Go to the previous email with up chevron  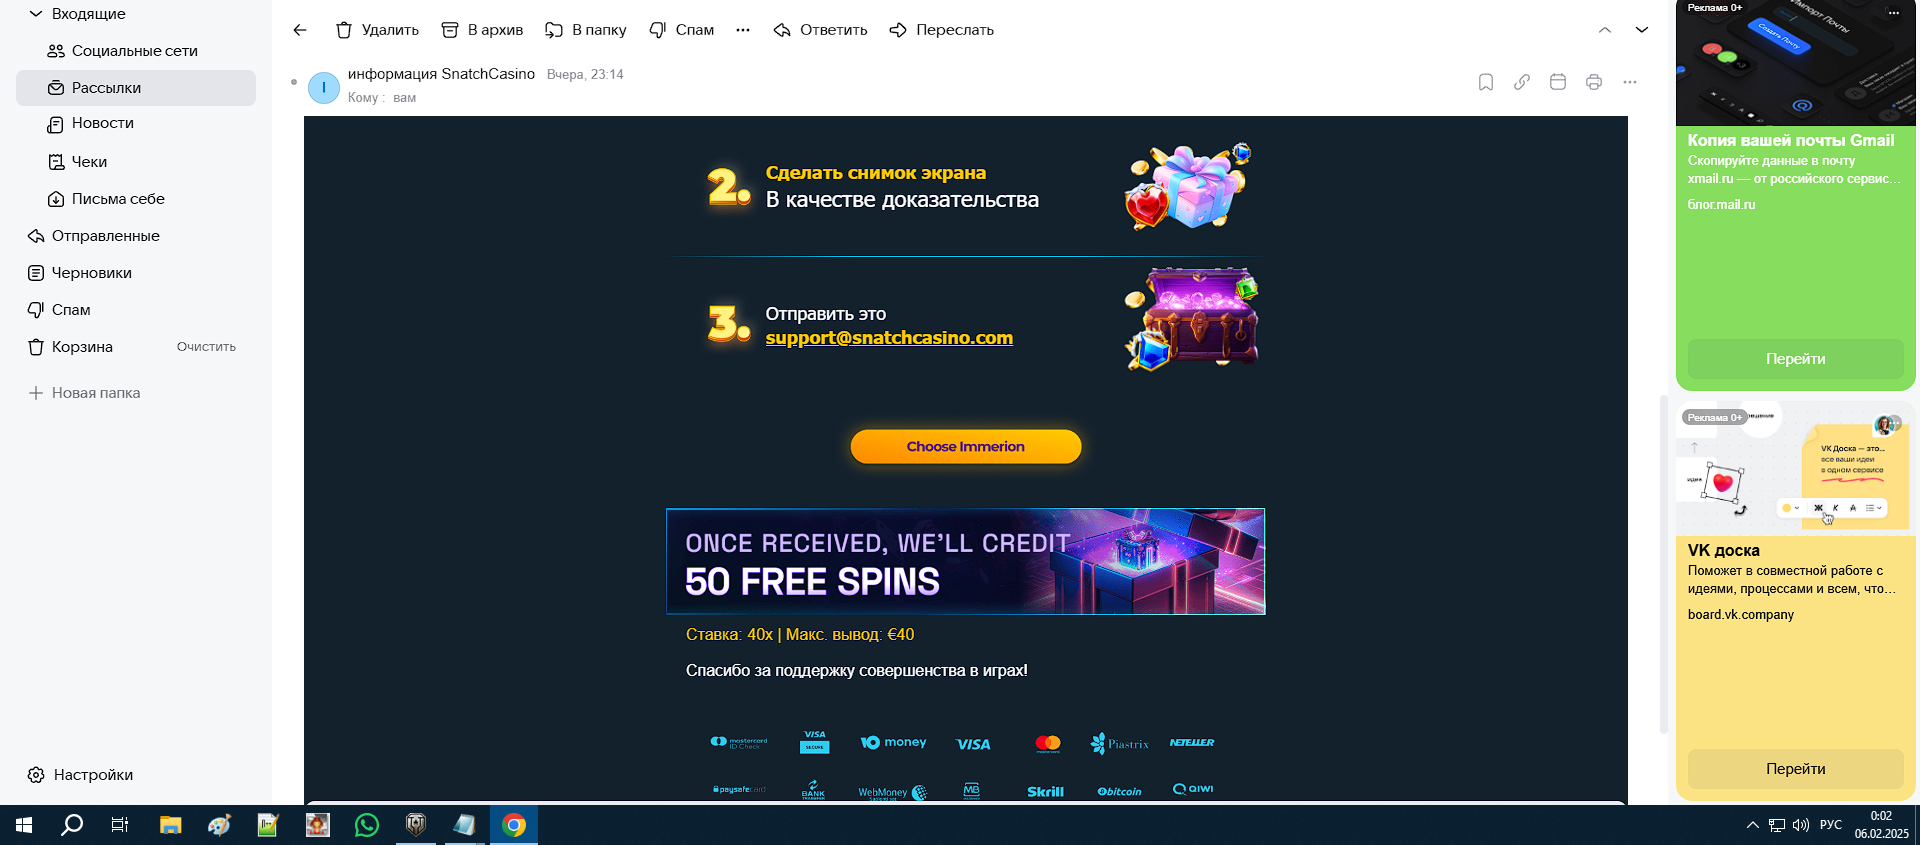coord(1605,30)
